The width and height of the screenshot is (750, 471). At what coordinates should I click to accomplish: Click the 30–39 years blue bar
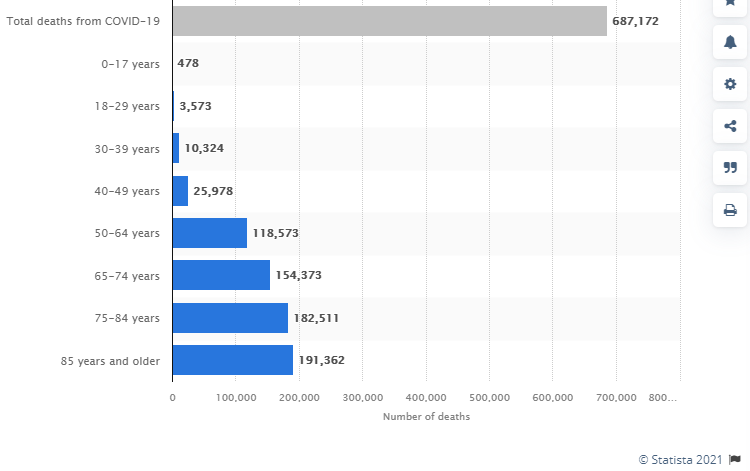point(176,148)
